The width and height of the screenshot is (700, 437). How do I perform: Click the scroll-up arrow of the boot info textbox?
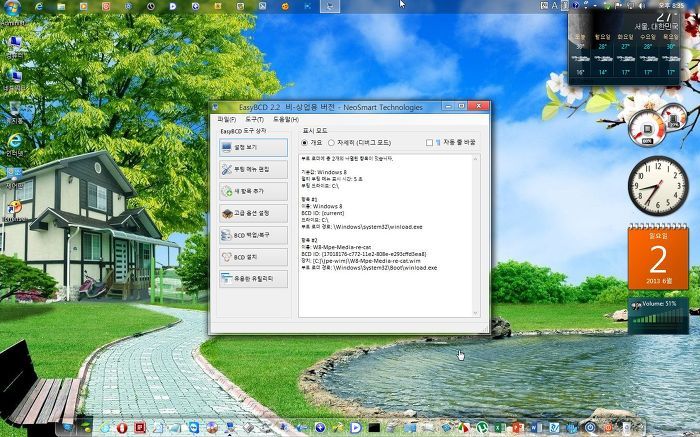pyautogui.click(x=476, y=159)
